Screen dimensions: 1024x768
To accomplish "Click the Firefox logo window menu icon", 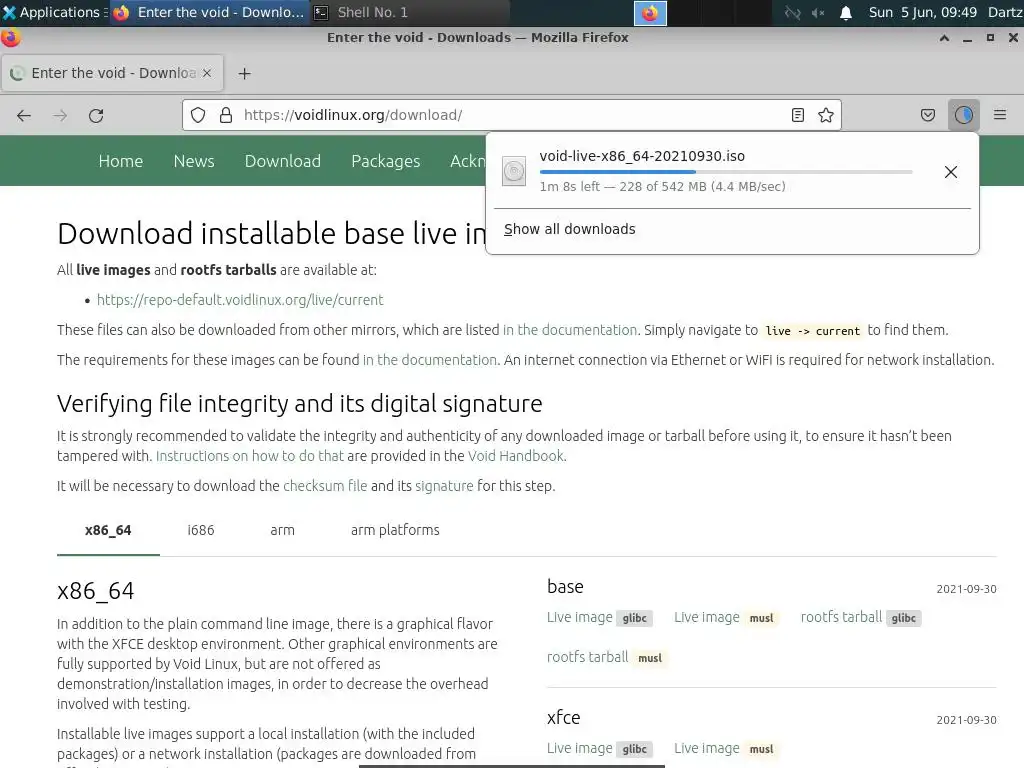I will (11, 38).
